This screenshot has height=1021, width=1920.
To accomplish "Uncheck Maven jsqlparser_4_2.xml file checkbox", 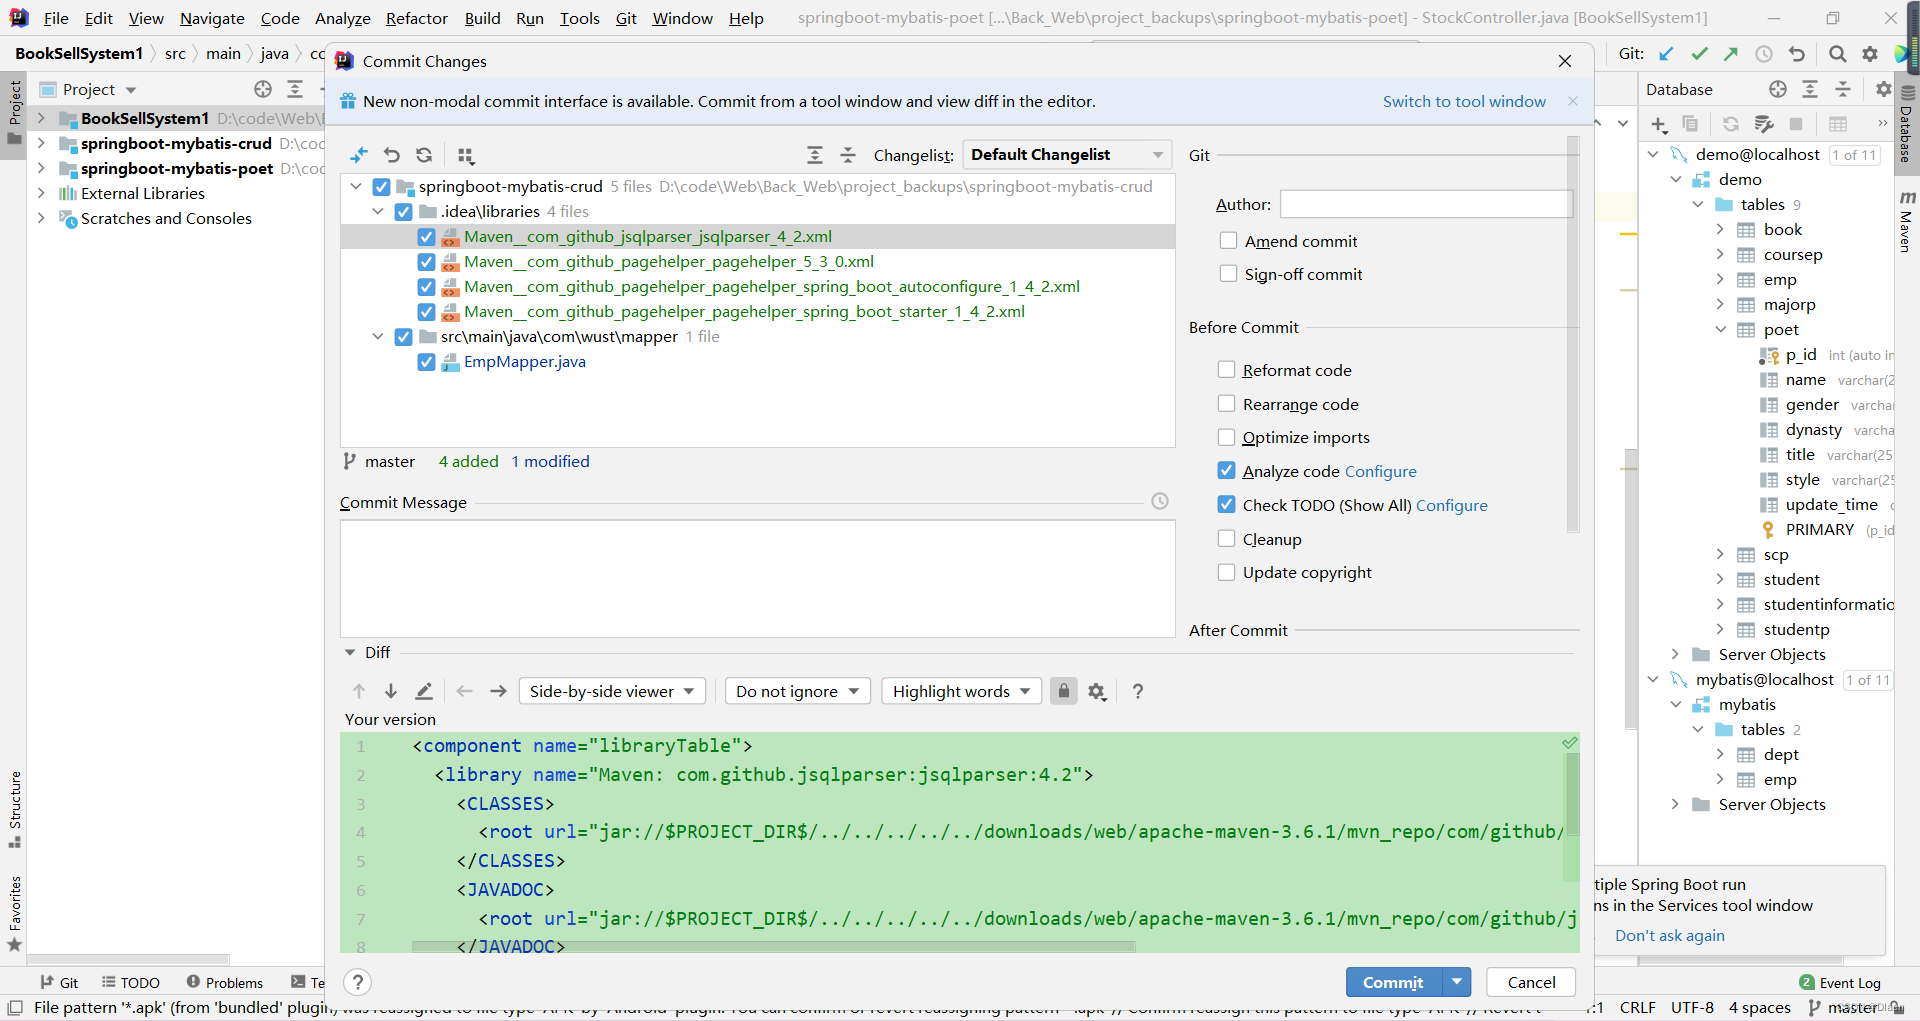I will point(426,237).
